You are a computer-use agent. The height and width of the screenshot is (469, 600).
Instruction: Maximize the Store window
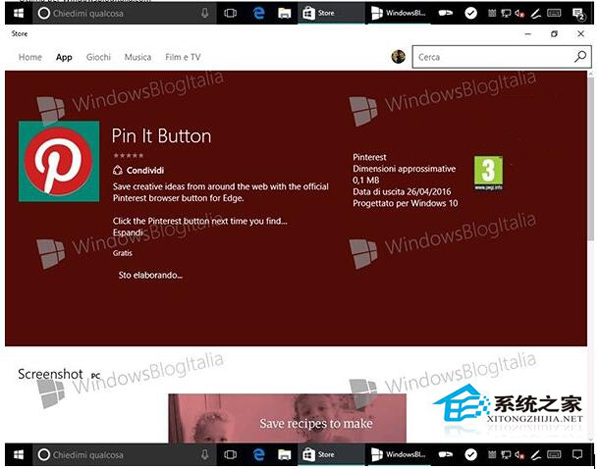click(x=554, y=34)
